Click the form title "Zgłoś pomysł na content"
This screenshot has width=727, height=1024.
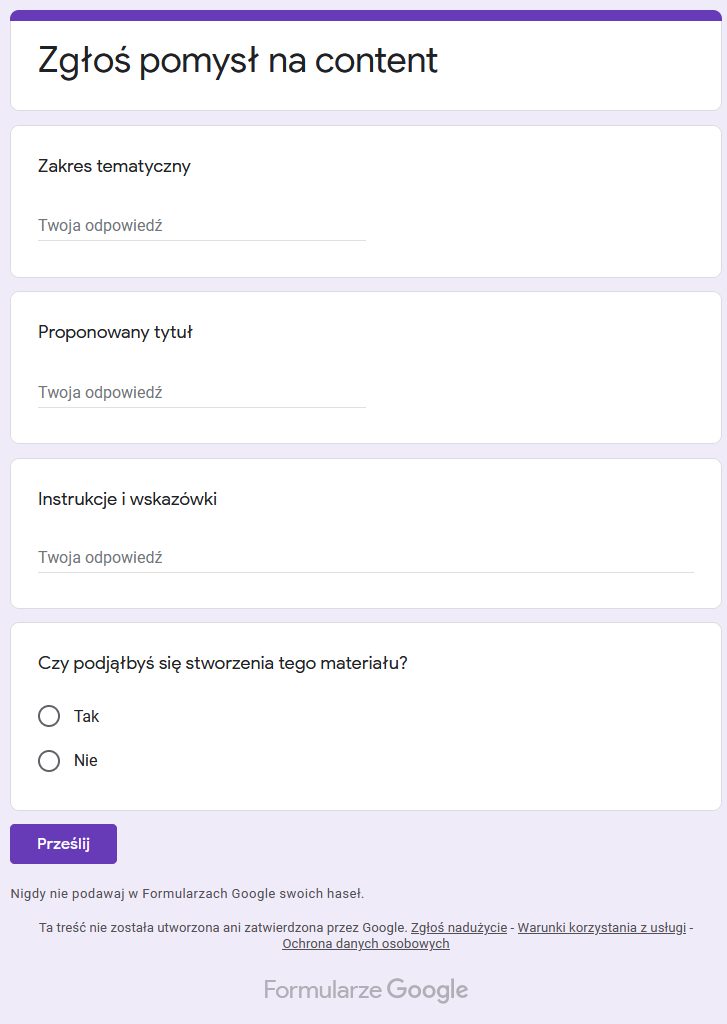coord(238,60)
